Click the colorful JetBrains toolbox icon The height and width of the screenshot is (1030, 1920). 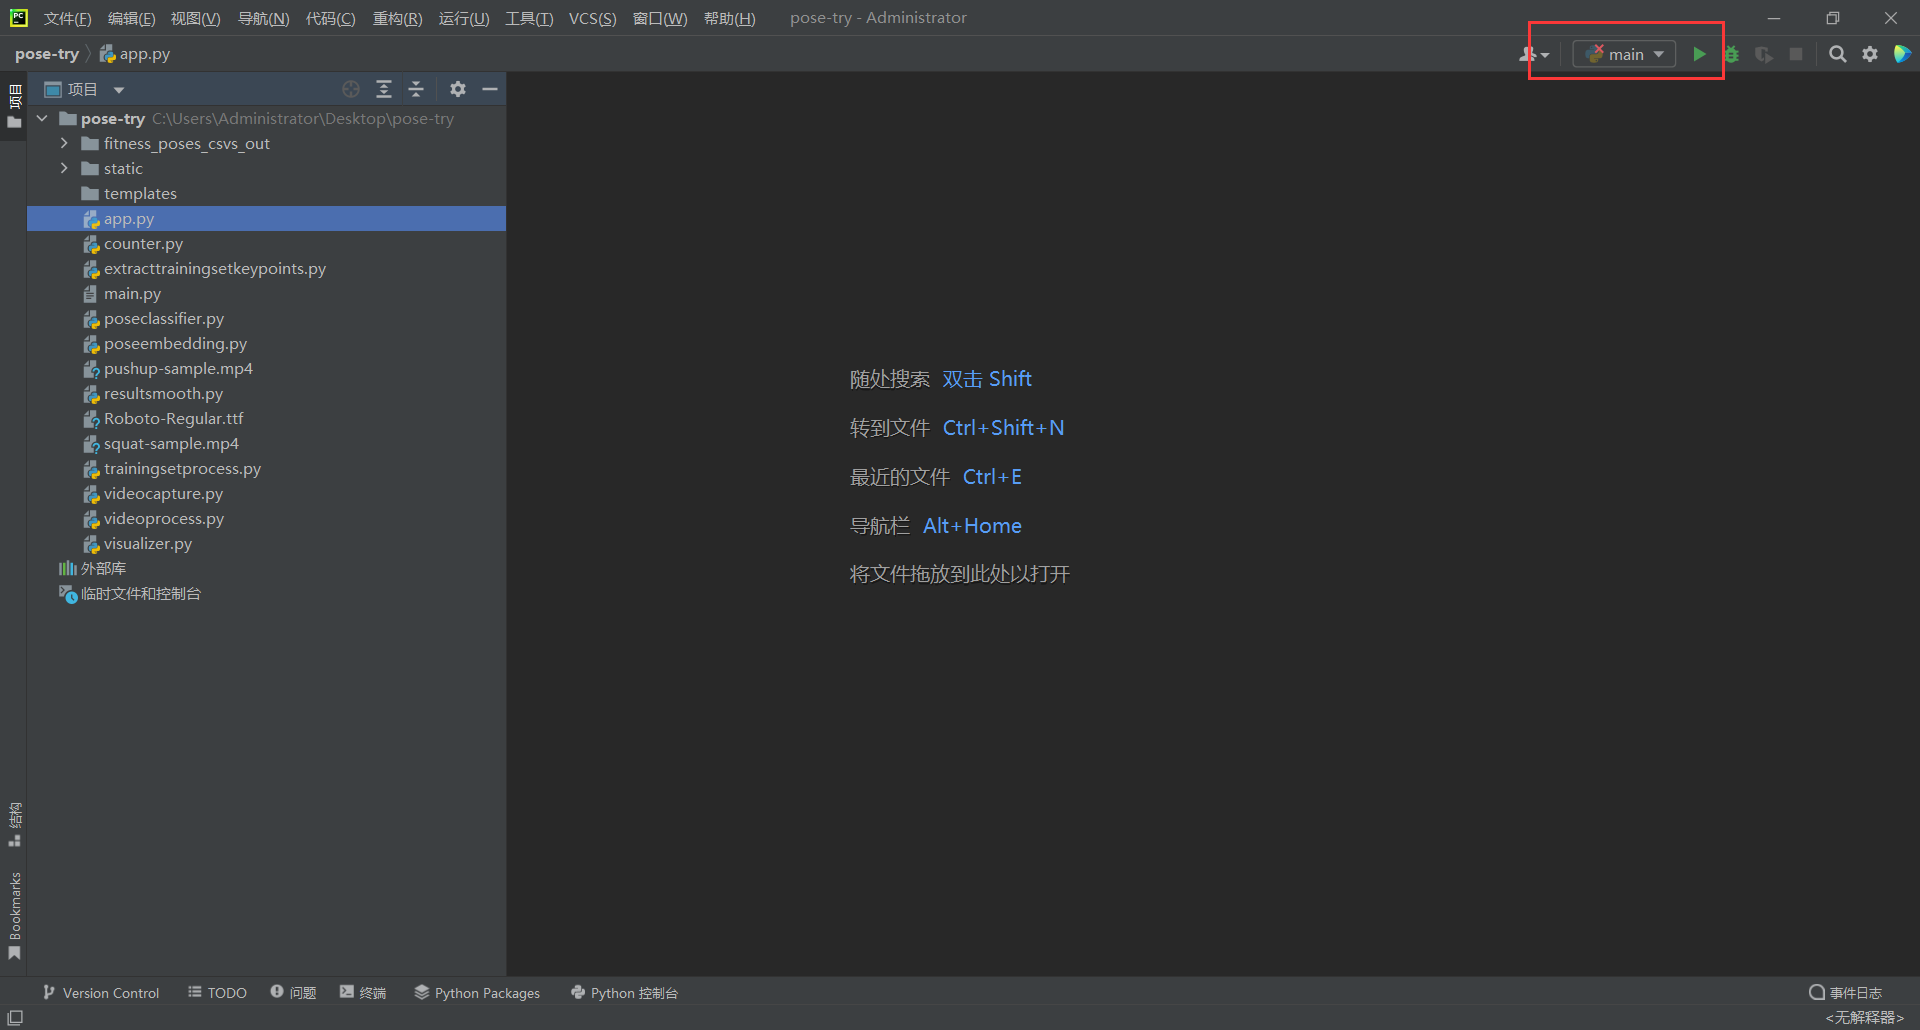pos(1902,54)
